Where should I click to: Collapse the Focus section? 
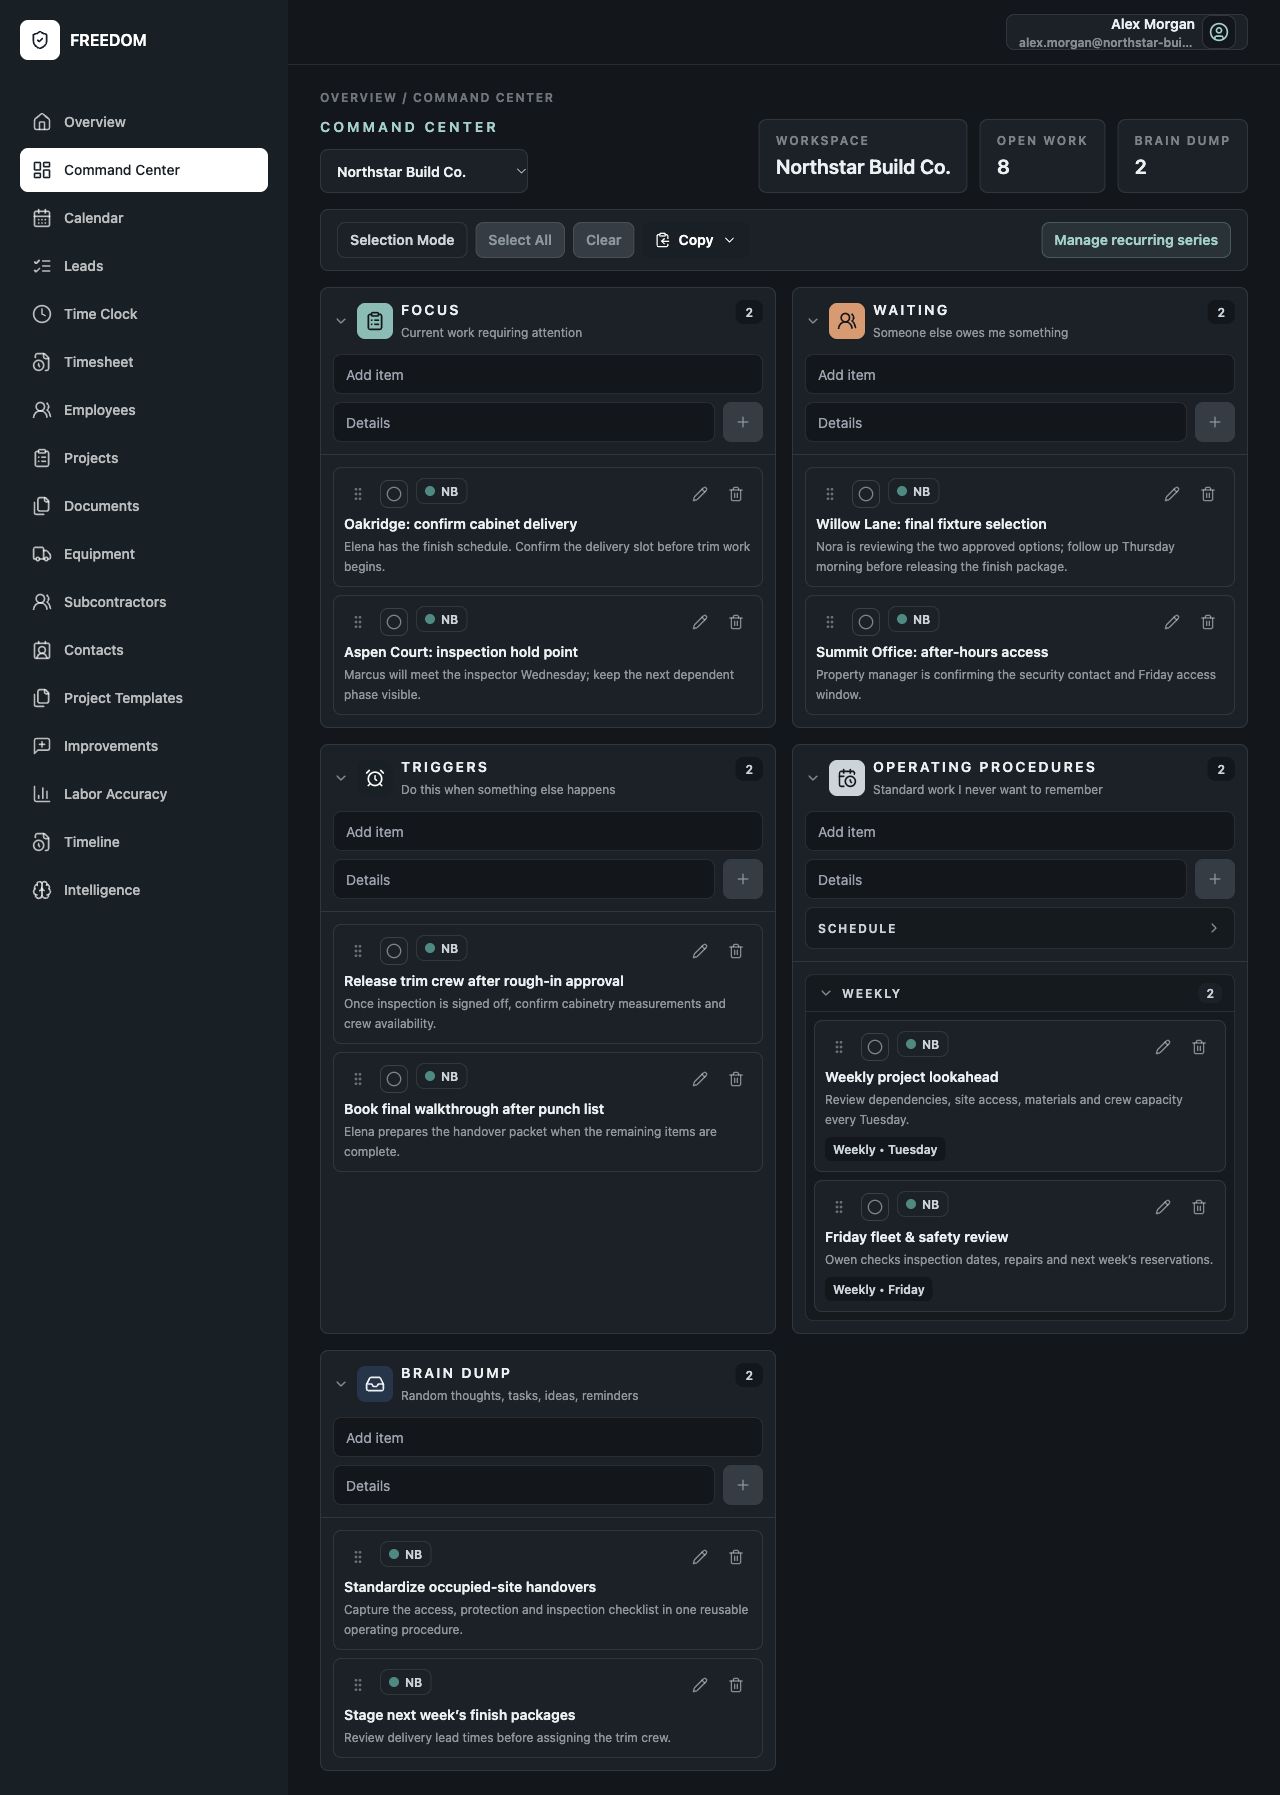pos(341,321)
